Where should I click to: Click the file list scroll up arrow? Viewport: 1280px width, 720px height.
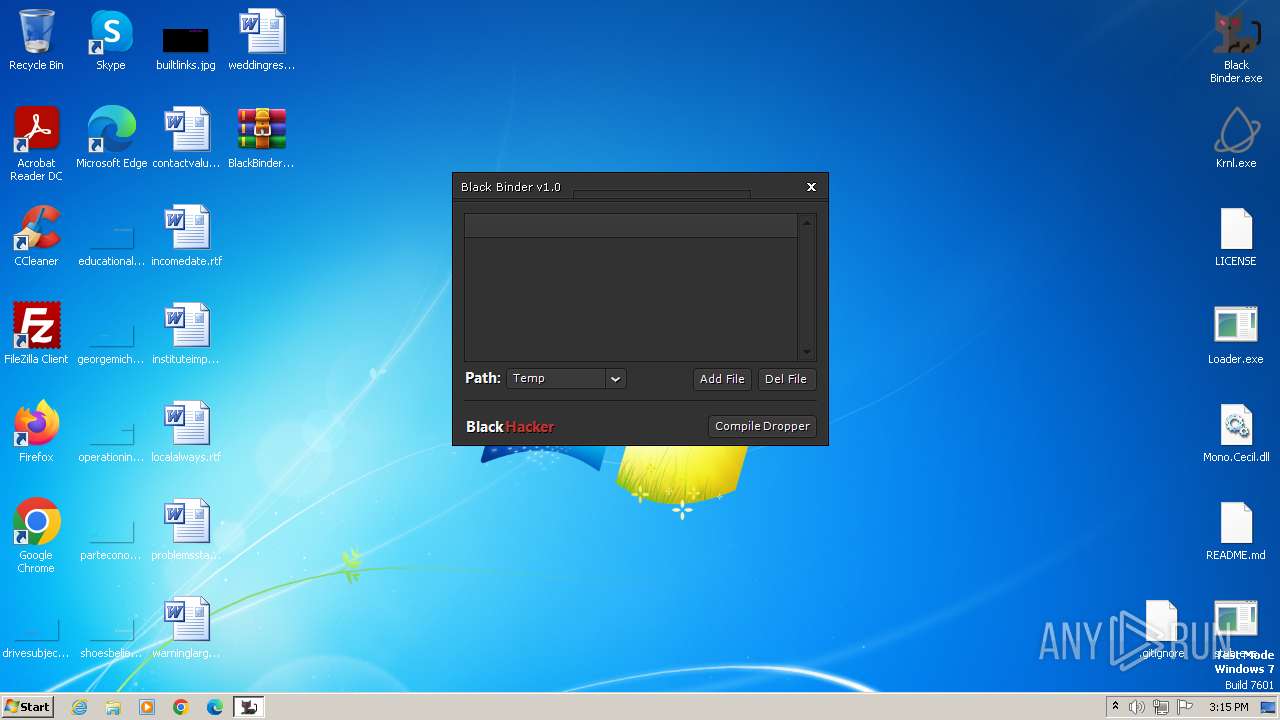[807, 222]
